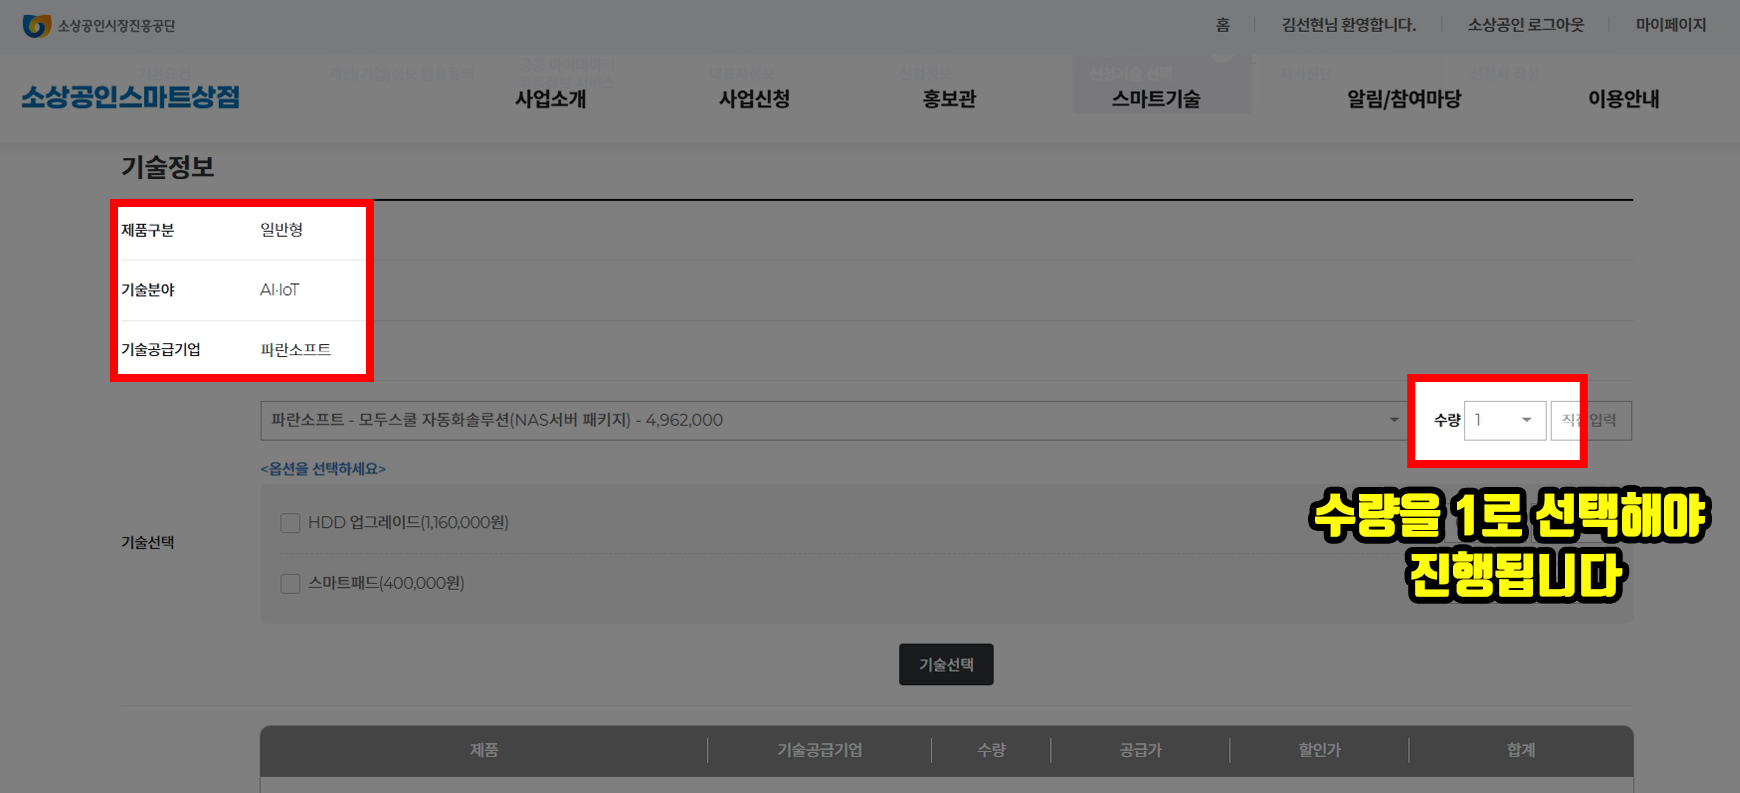The image size is (1740, 793).
Task: Click the 제품 column header
Action: pos(484,750)
